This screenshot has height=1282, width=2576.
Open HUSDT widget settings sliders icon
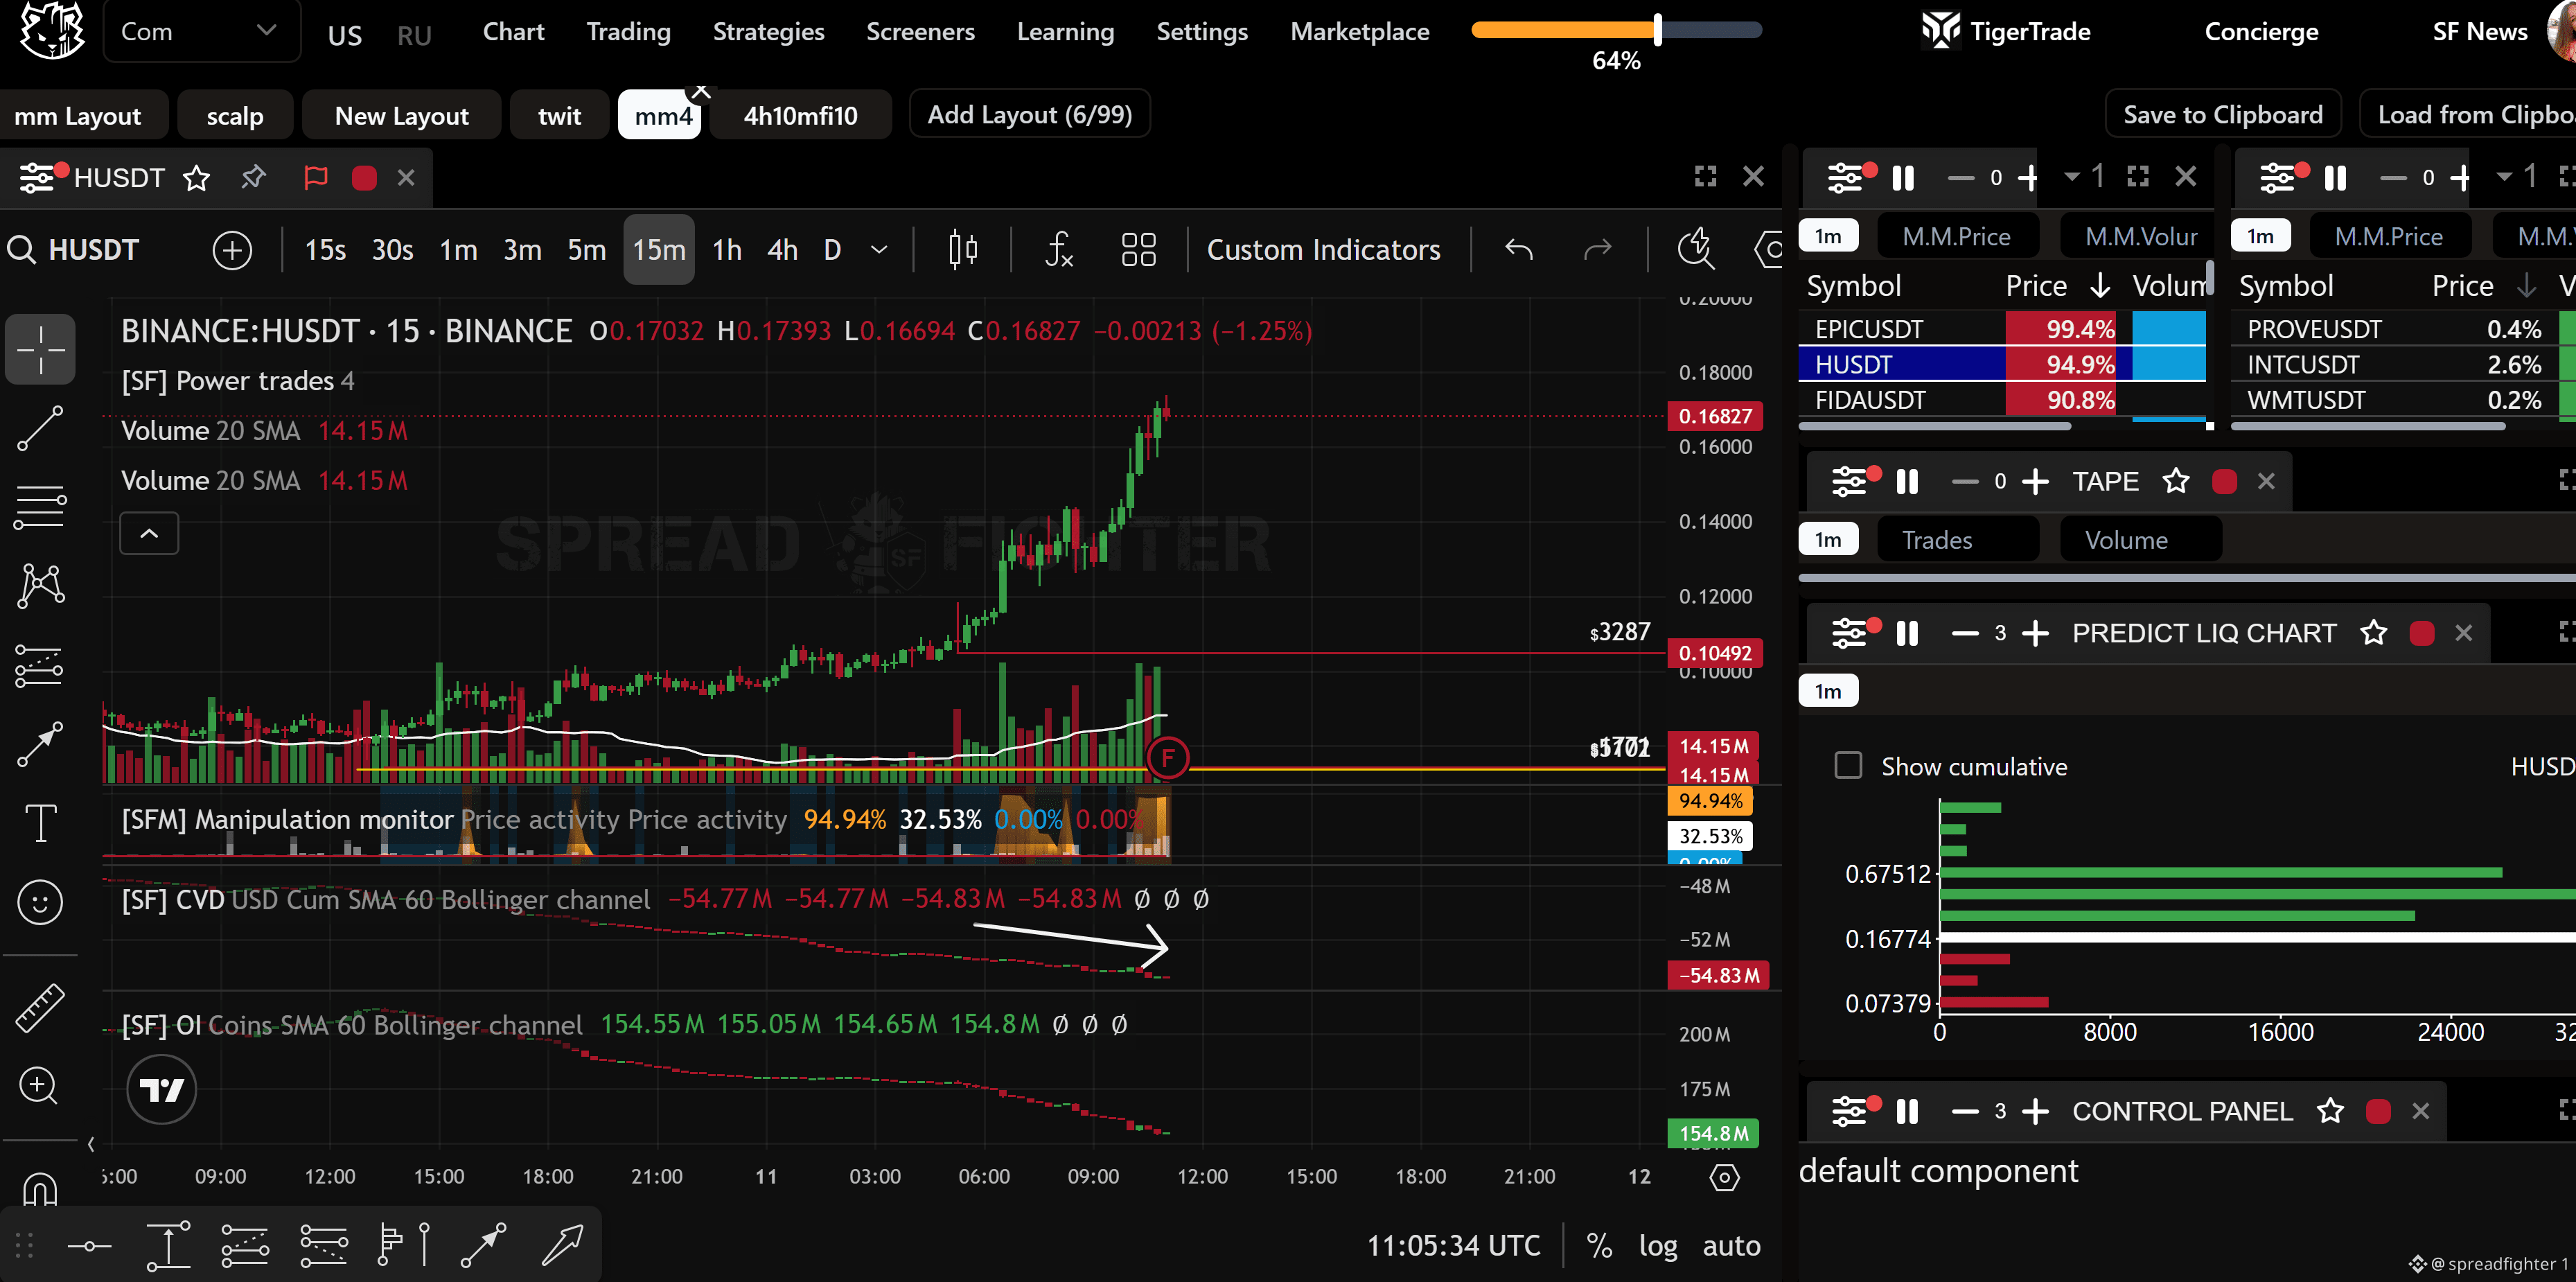[37, 178]
